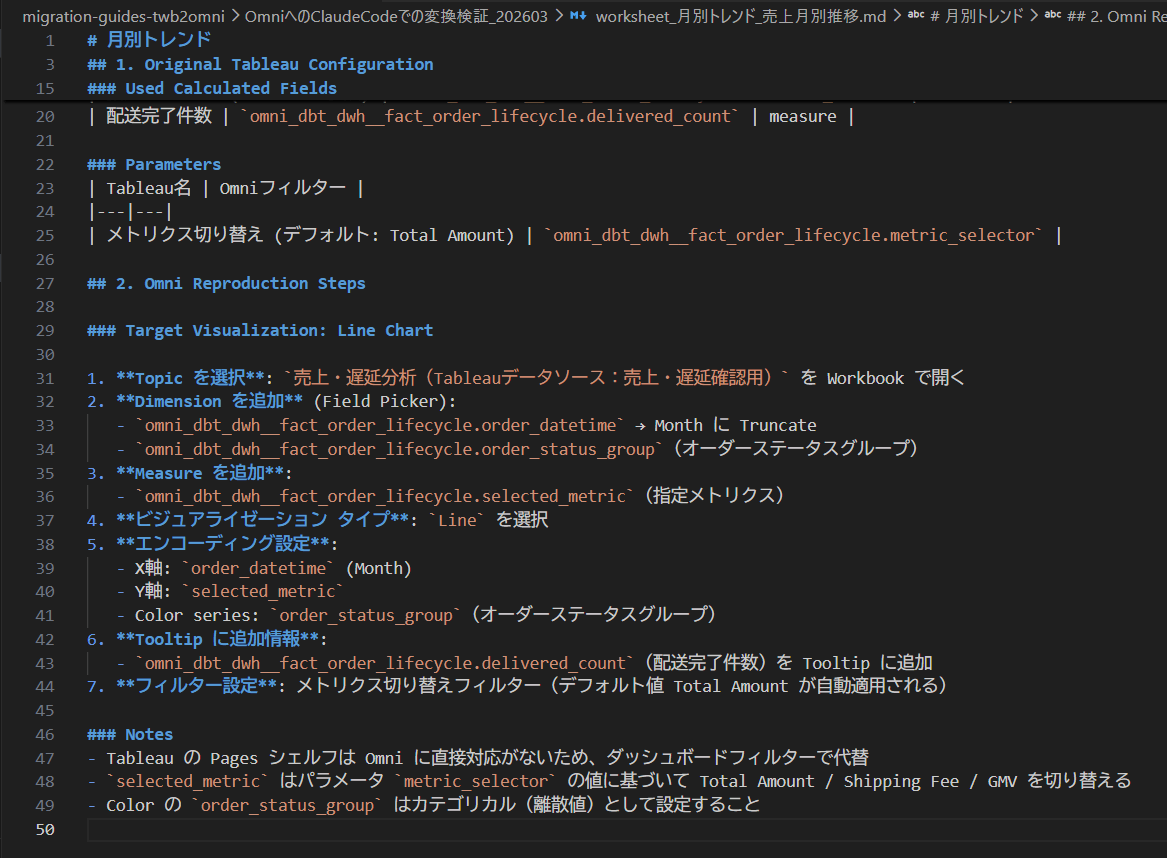Image resolution: width=1167 pixels, height=858 pixels.
Task: Select line number 44 in the gutter
Action: (x=45, y=687)
